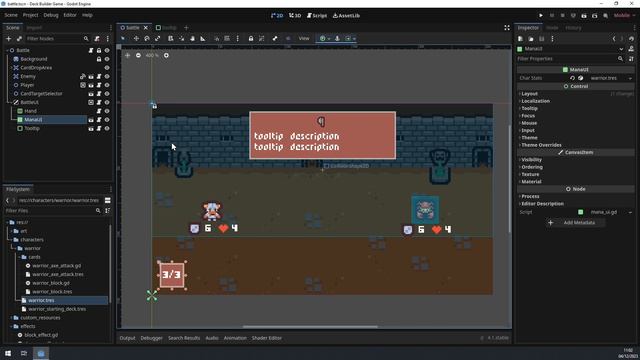Go to previous edited object in Inspector

(x=614, y=39)
